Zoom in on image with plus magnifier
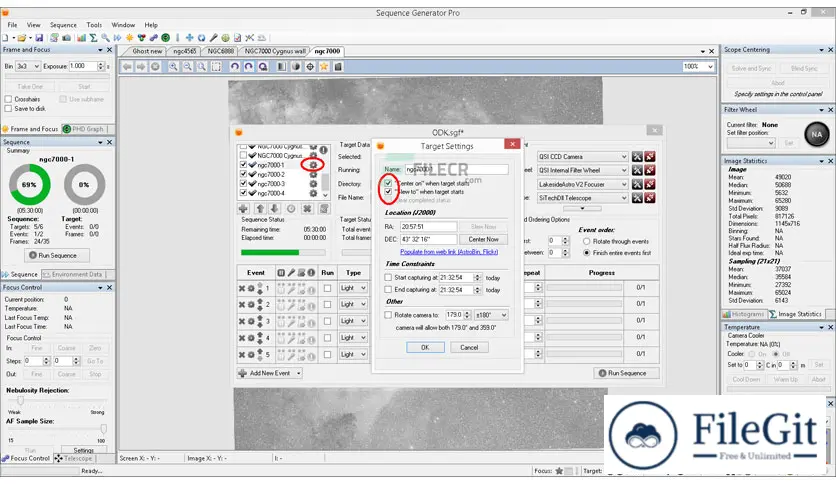The image size is (836, 484). tap(173, 67)
